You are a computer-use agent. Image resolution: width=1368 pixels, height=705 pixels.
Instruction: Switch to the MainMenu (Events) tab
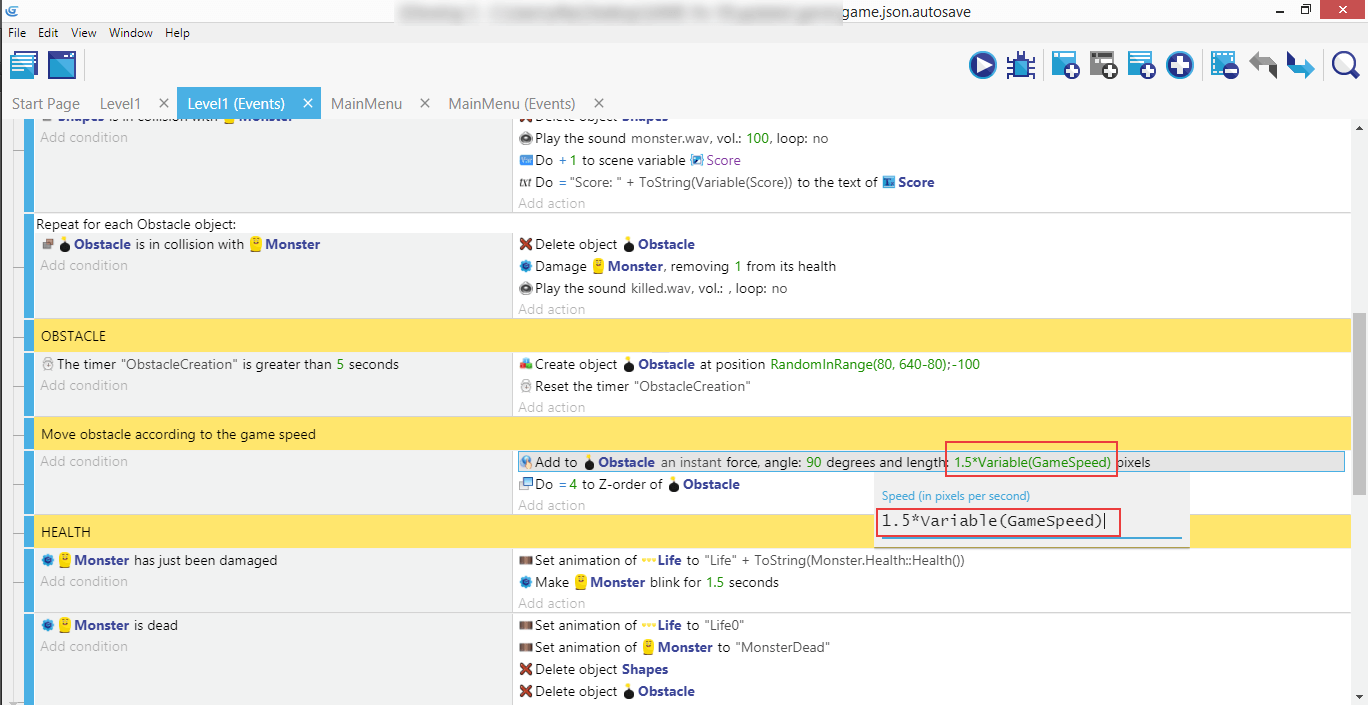tap(511, 104)
